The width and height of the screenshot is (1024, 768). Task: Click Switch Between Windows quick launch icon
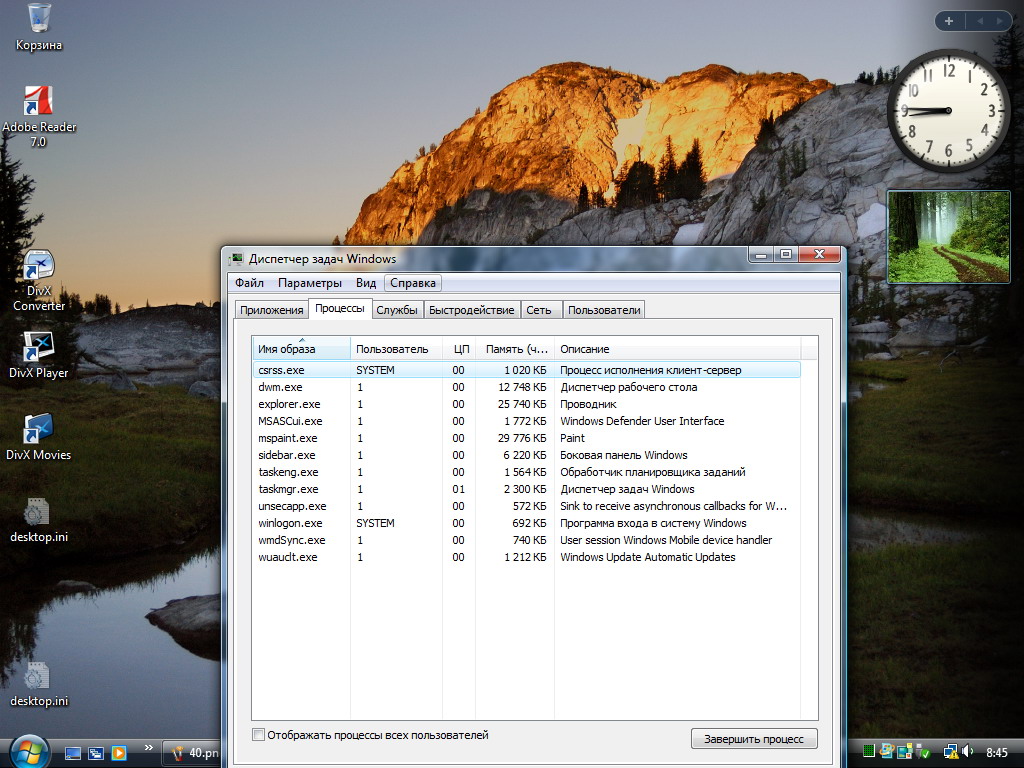(96, 753)
